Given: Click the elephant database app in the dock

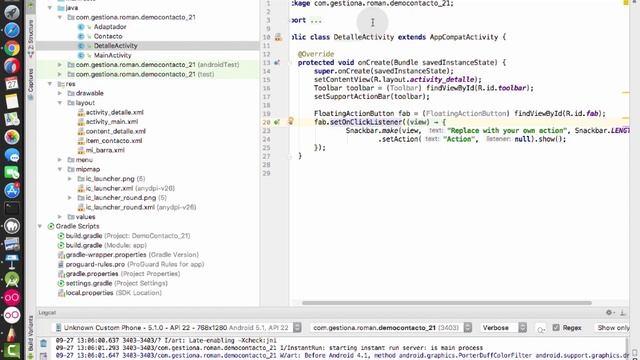Looking at the screenshot, I should (12, 226).
